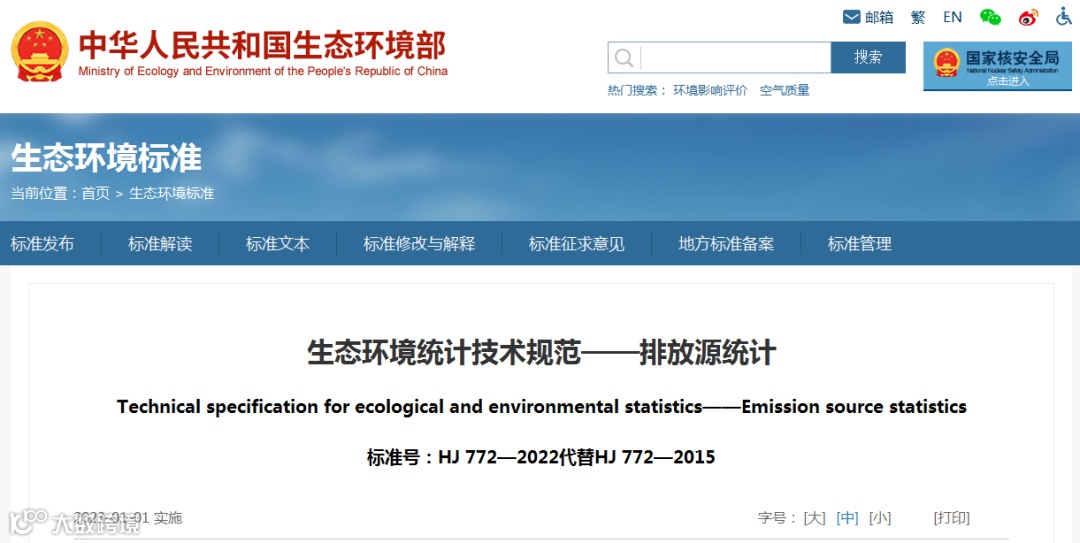Screen dimensions: 1080x543
Task: Set font size to 中
Action: click(x=847, y=518)
